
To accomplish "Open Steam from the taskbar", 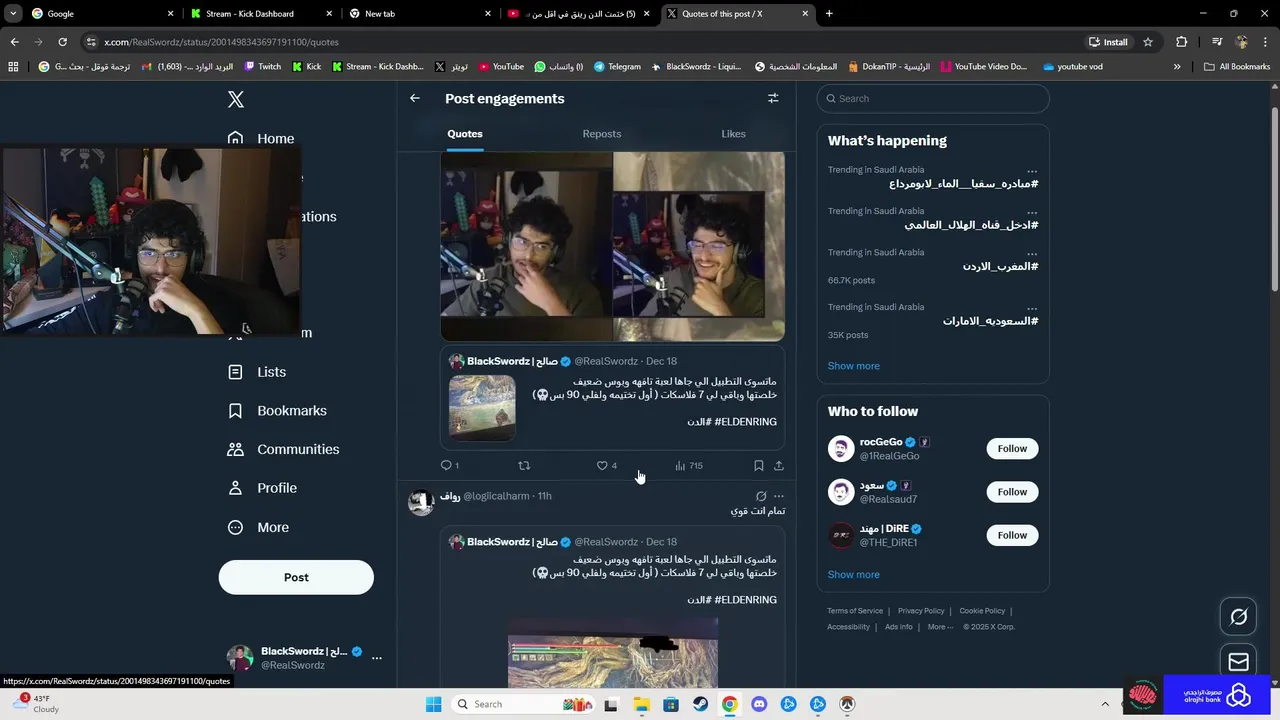I will tap(700, 704).
